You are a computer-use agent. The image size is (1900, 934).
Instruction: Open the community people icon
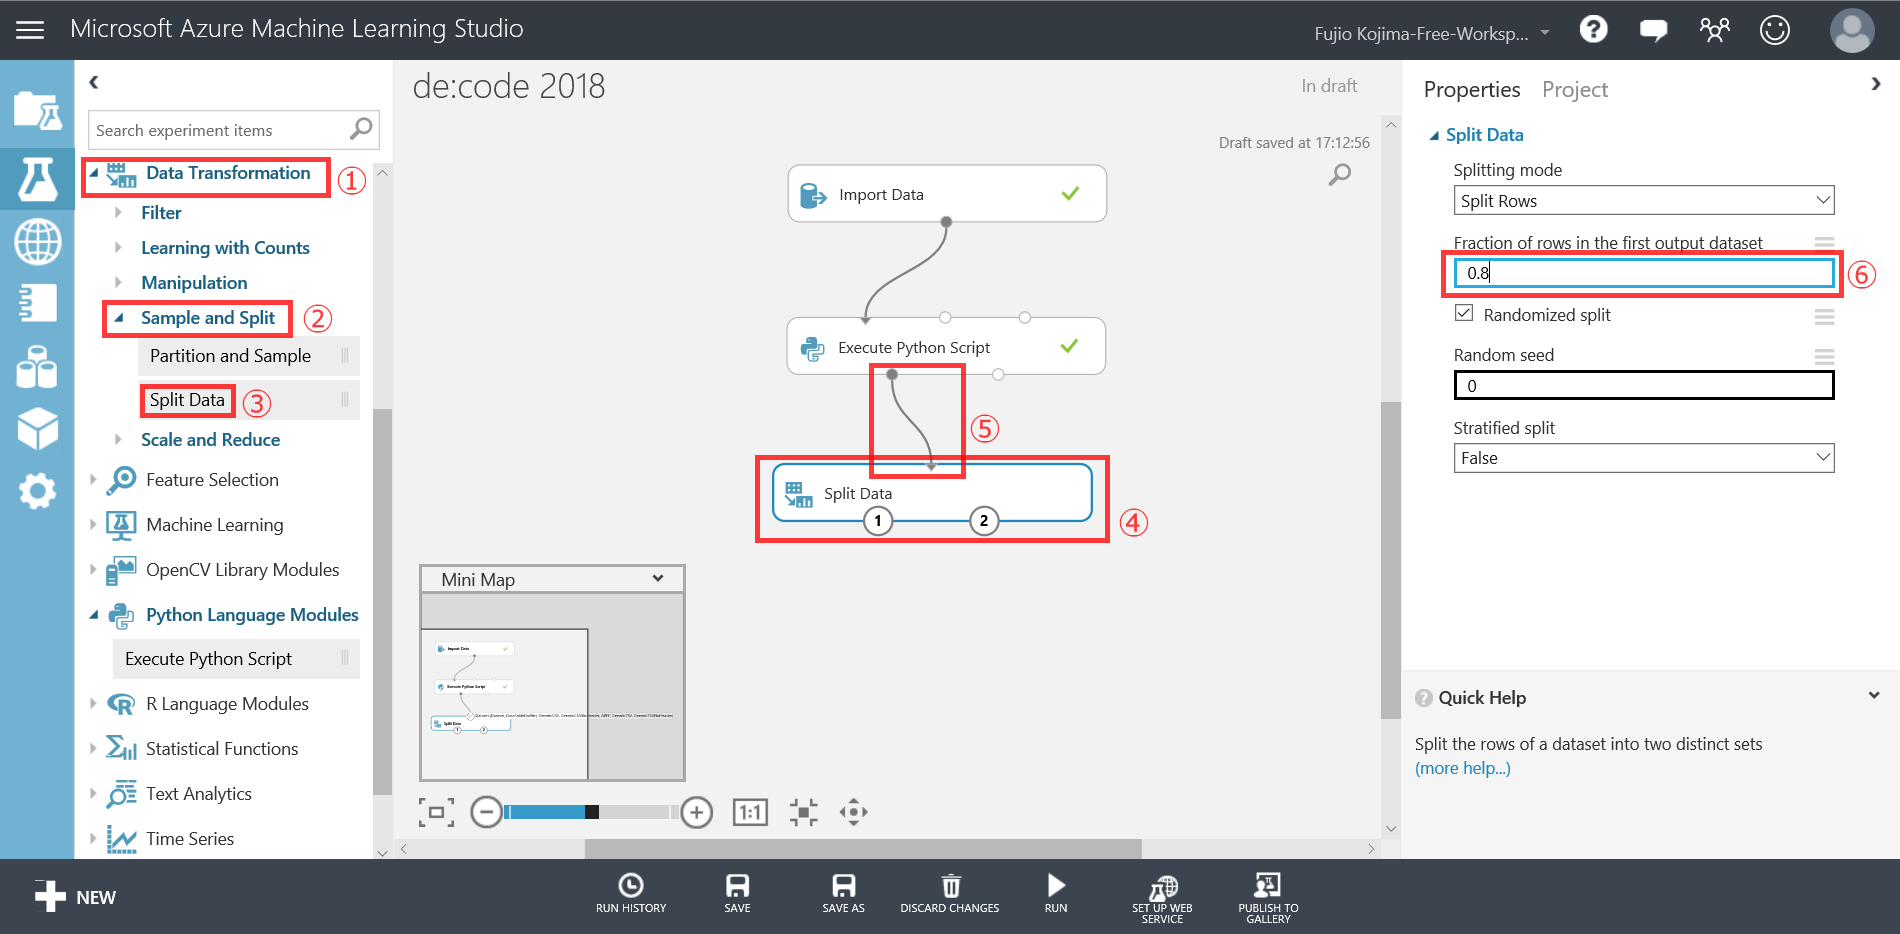(x=1714, y=30)
